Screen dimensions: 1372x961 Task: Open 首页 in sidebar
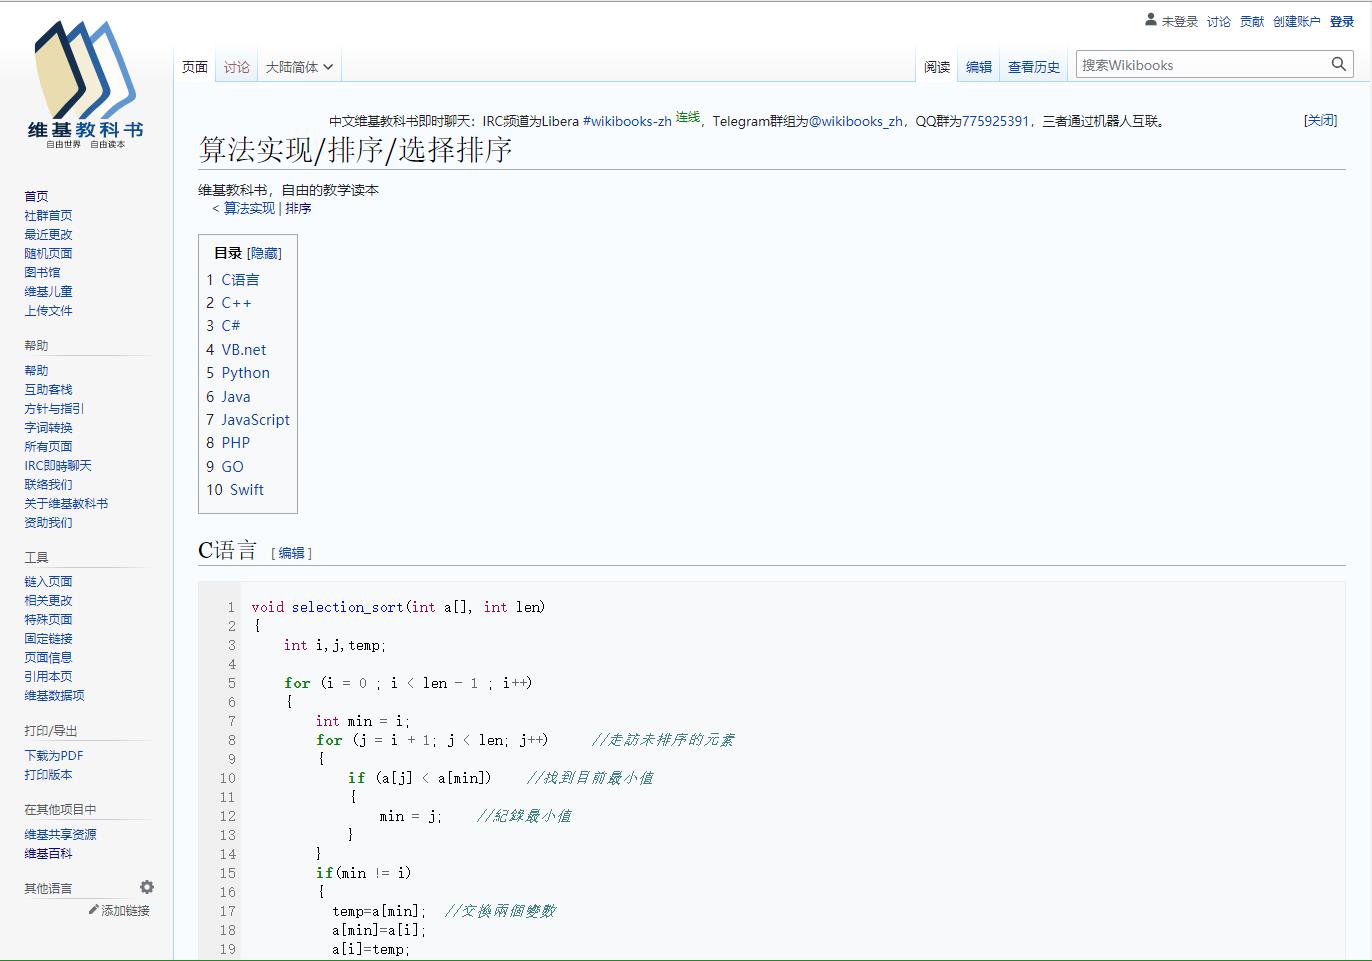point(36,196)
